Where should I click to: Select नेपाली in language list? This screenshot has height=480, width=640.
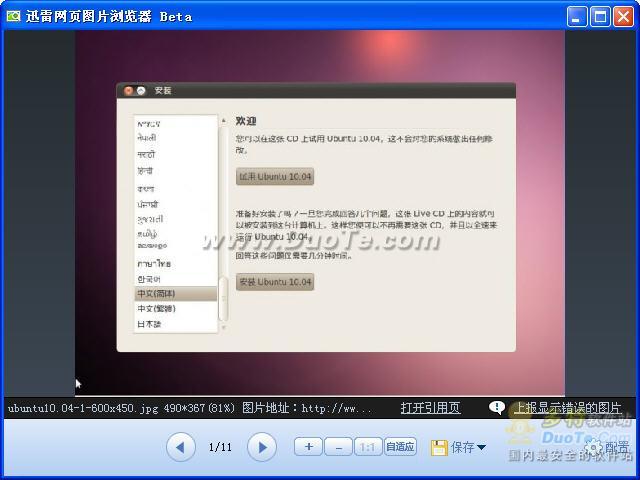click(x=176, y=138)
